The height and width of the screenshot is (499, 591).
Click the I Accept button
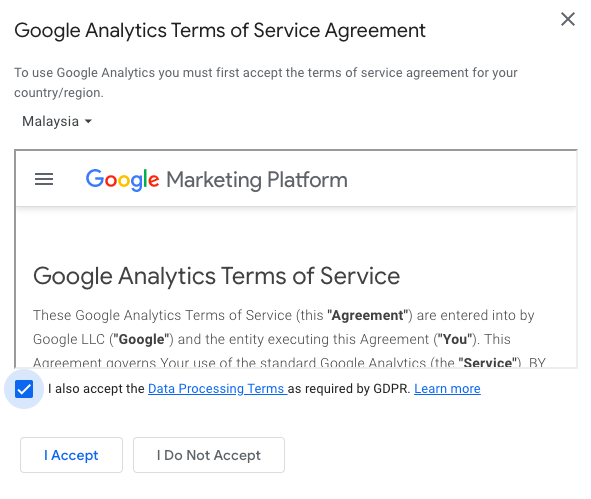[72, 455]
